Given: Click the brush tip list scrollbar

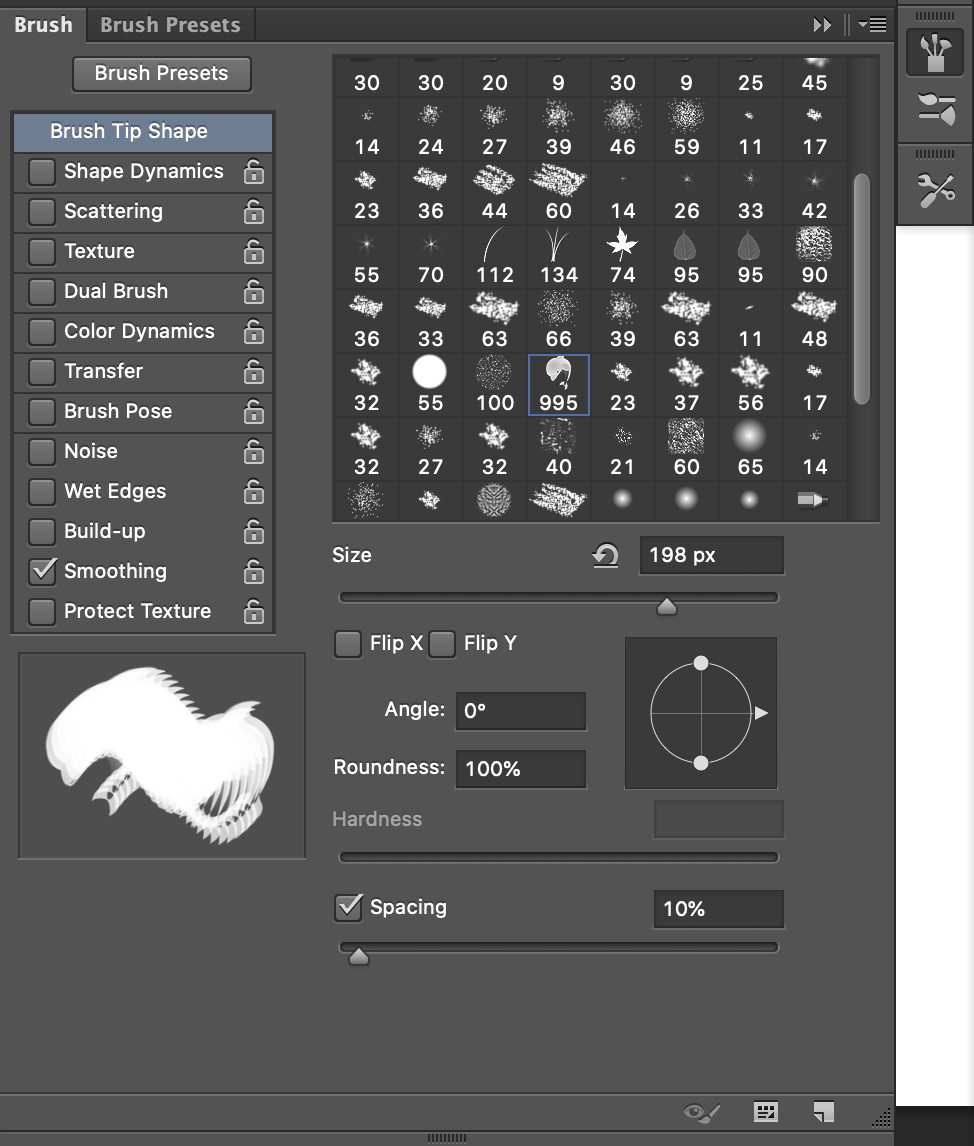Looking at the screenshot, I should coord(862,289).
